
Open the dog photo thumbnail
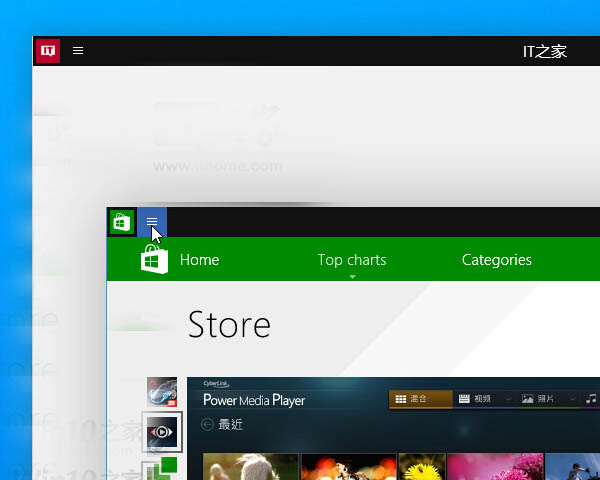[250, 467]
